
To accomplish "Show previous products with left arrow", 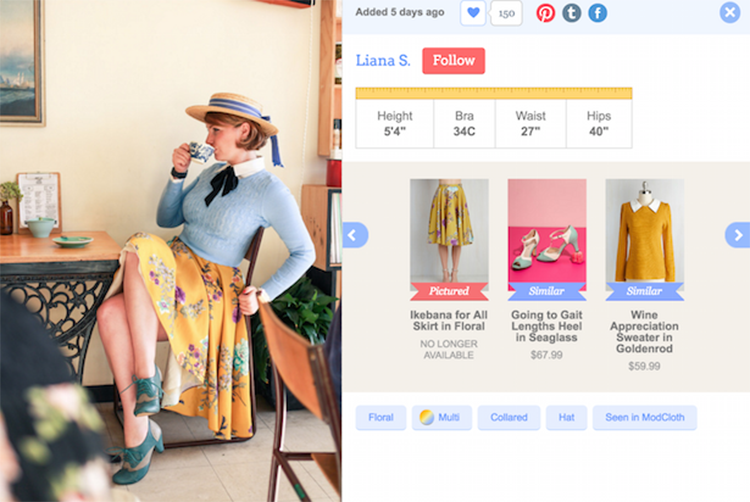I will pos(355,235).
